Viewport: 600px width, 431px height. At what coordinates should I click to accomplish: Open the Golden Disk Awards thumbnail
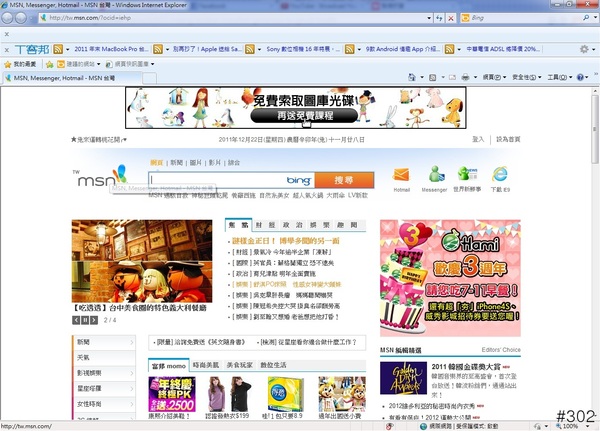click(x=403, y=378)
